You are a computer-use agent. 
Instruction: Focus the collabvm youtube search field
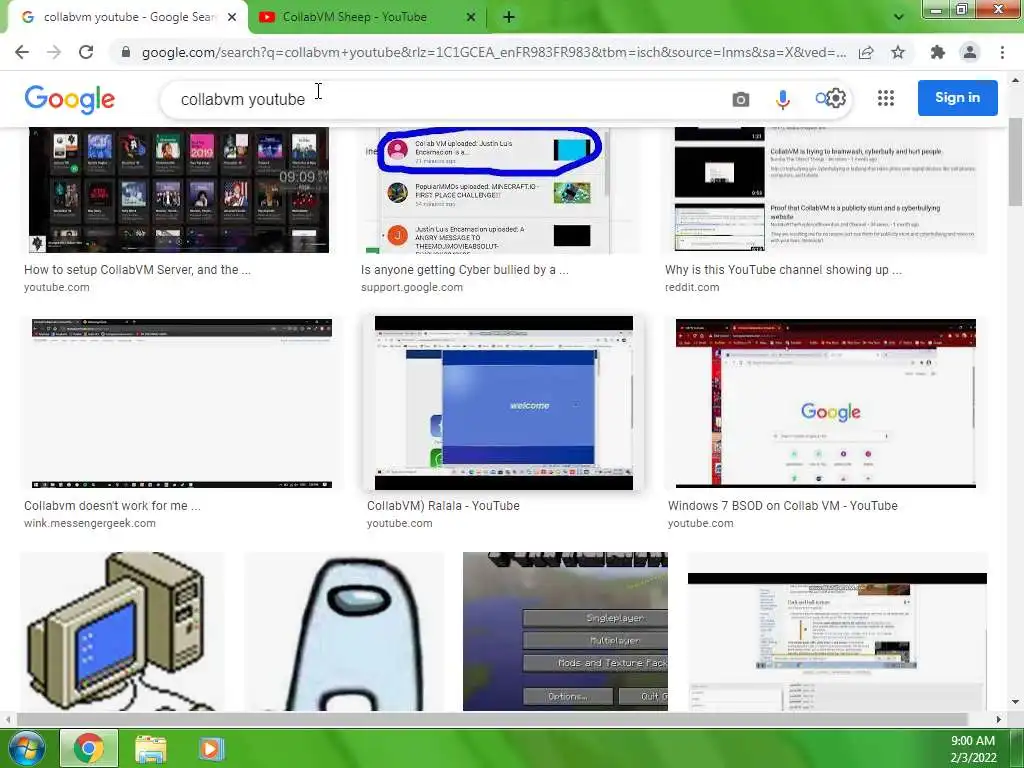click(444, 99)
